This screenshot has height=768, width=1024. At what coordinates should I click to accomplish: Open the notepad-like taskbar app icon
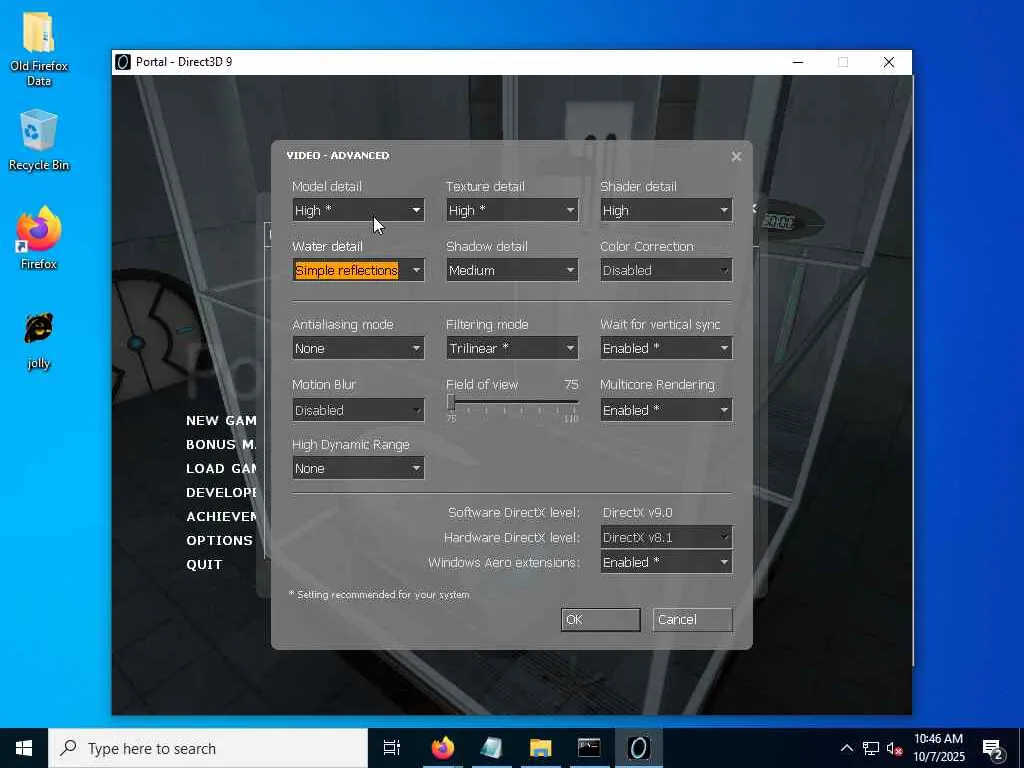coord(492,748)
